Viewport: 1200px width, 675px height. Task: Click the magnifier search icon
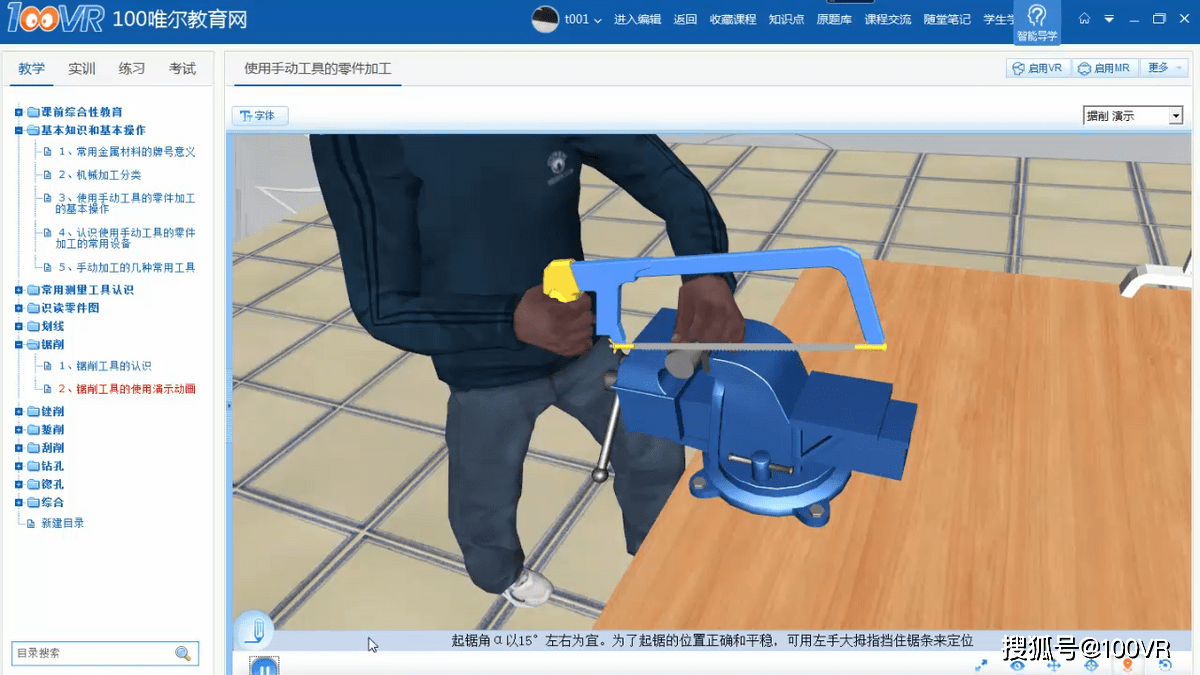coord(183,653)
